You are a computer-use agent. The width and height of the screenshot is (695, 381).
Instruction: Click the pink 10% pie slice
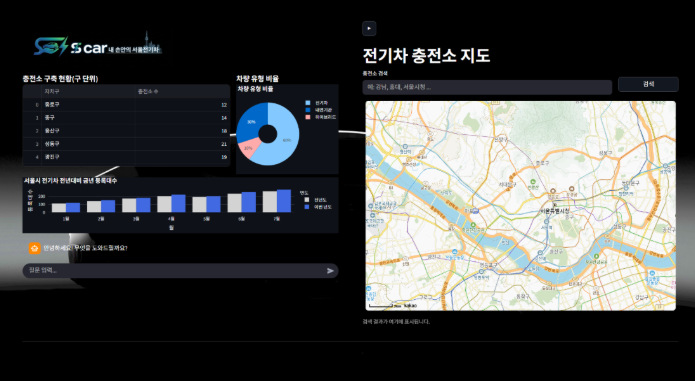(x=248, y=148)
